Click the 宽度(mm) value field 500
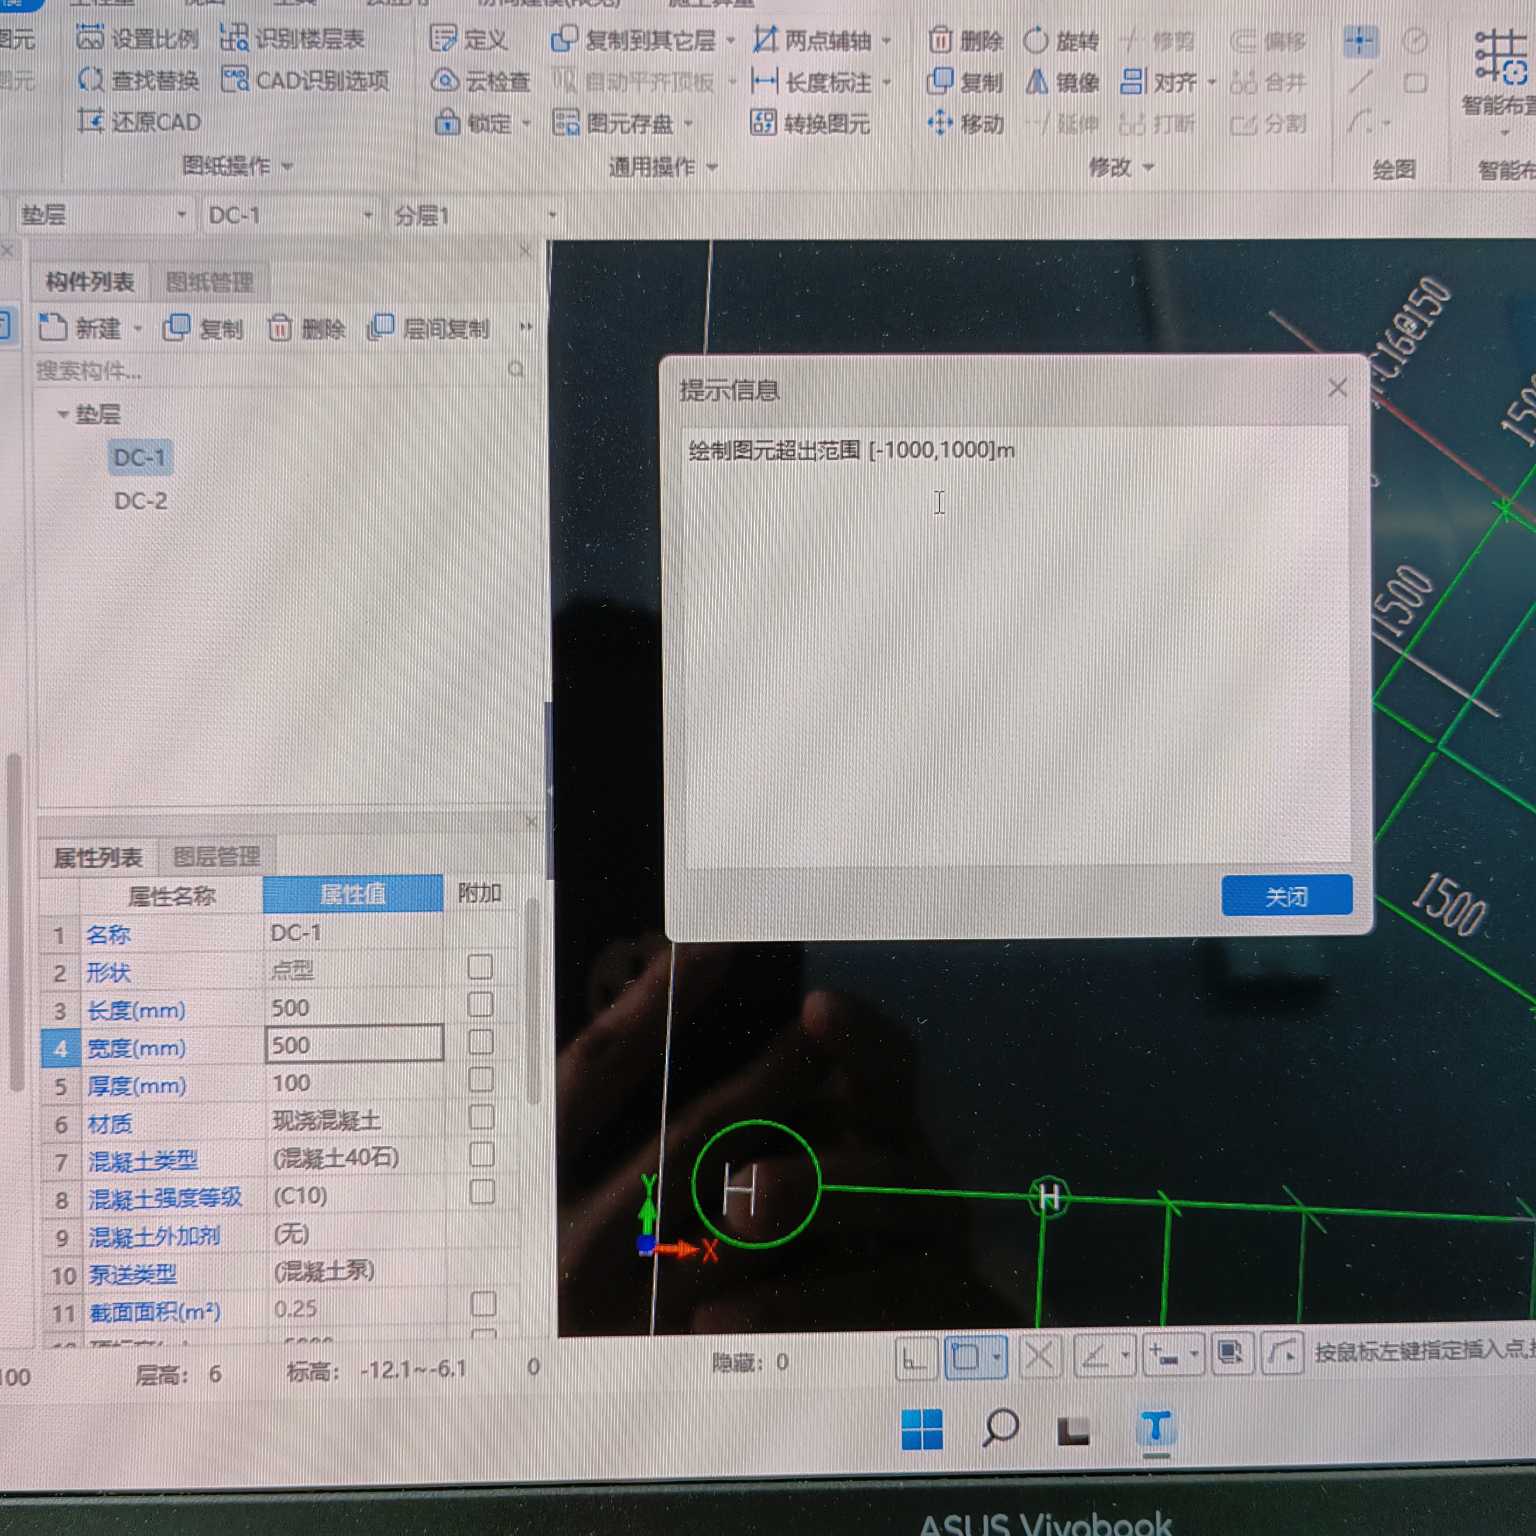Screen dimensions: 1536x1536 click(x=354, y=1044)
